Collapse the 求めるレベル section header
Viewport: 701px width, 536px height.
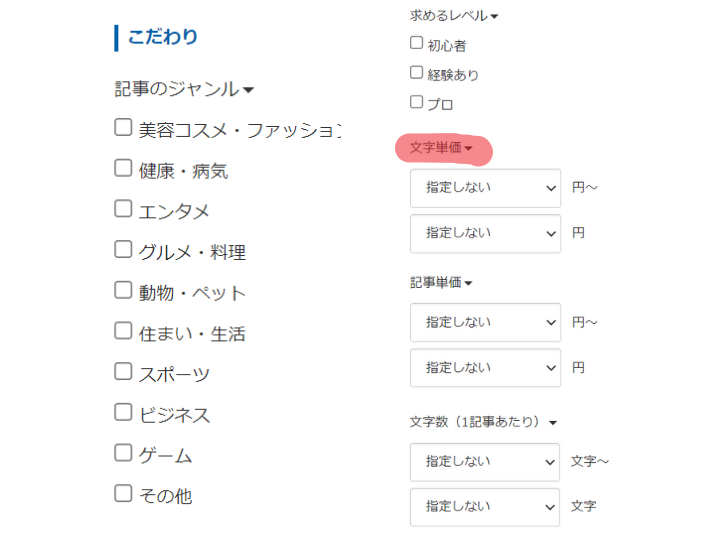(454, 16)
